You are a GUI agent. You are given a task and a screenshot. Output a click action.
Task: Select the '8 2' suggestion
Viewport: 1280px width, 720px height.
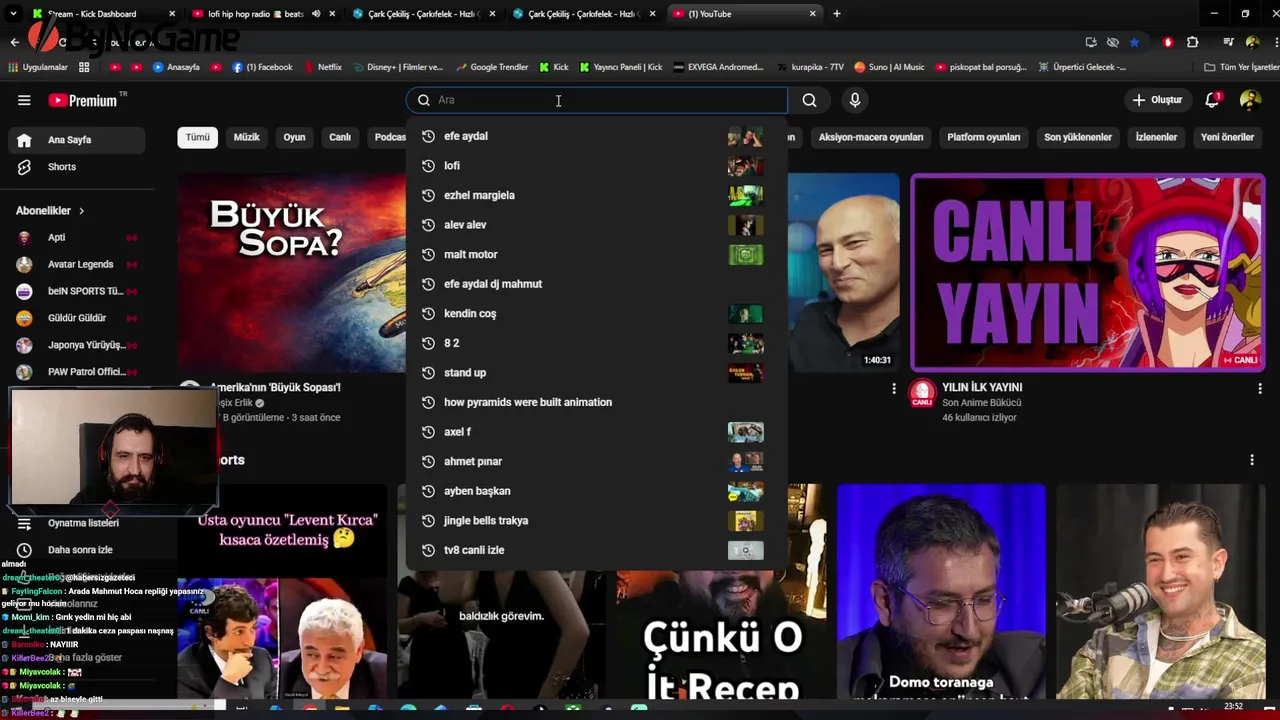(596, 343)
